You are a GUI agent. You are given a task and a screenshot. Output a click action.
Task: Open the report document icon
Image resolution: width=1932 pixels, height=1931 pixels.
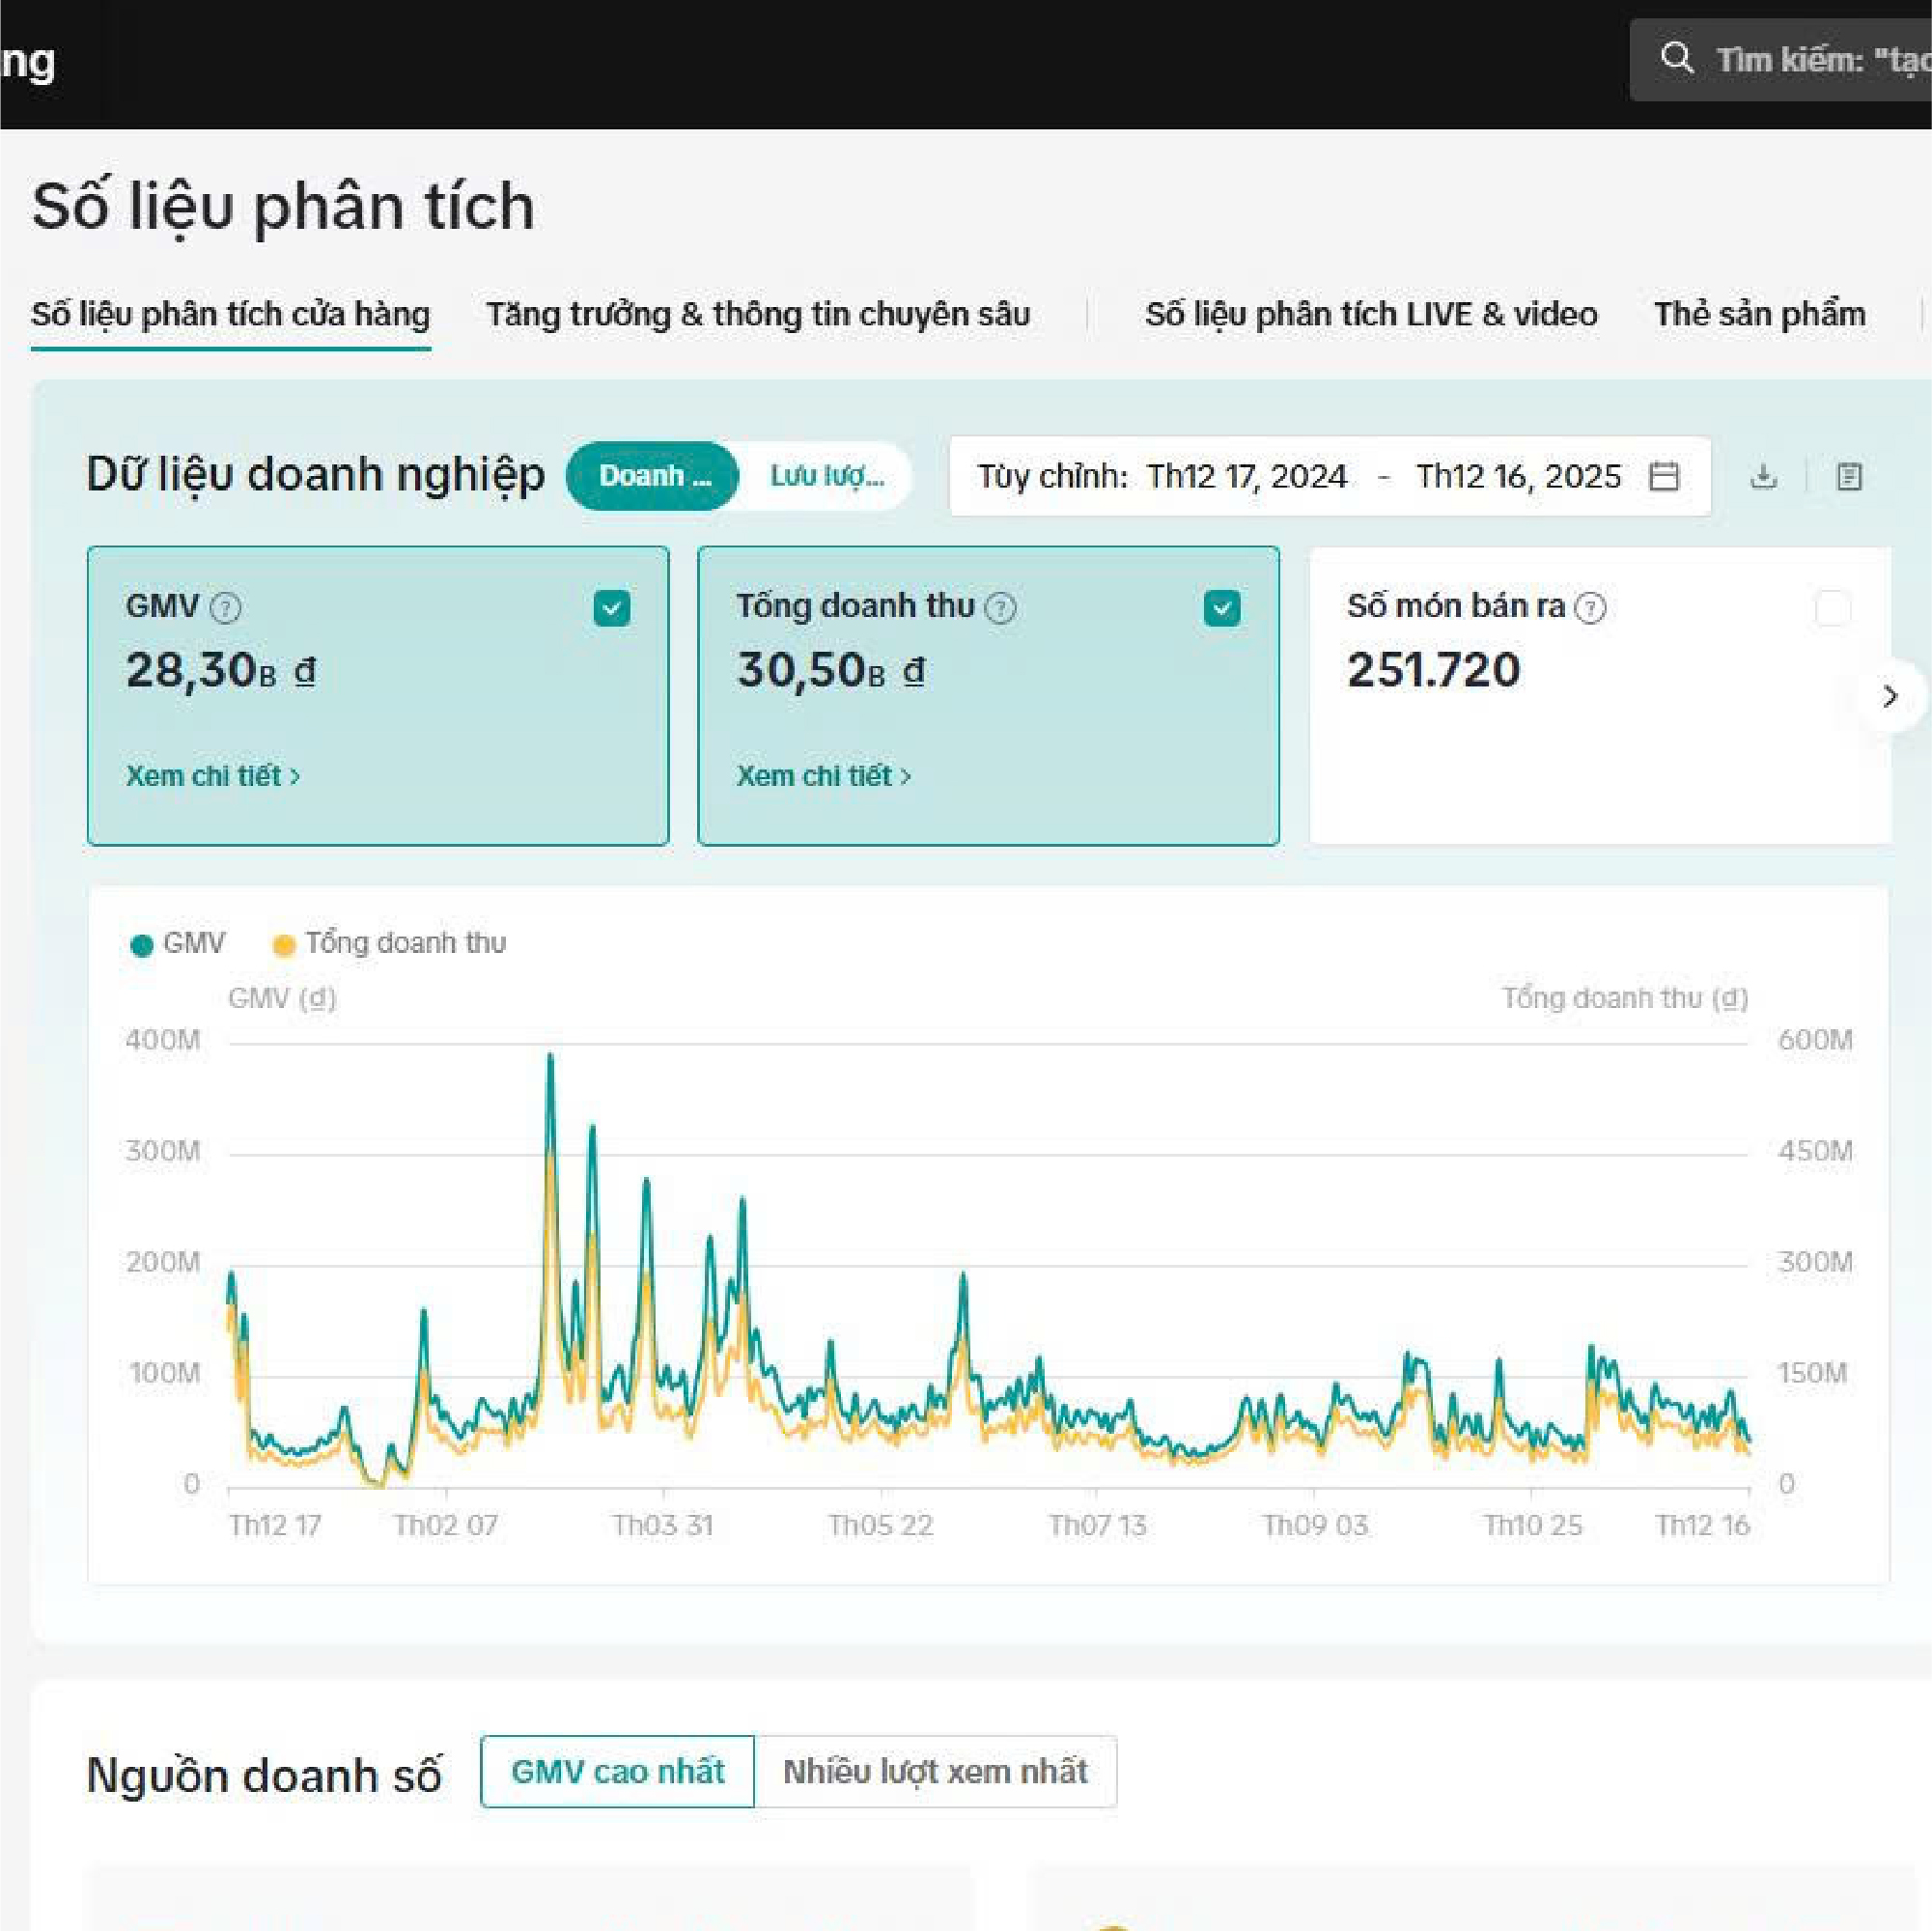point(1849,476)
